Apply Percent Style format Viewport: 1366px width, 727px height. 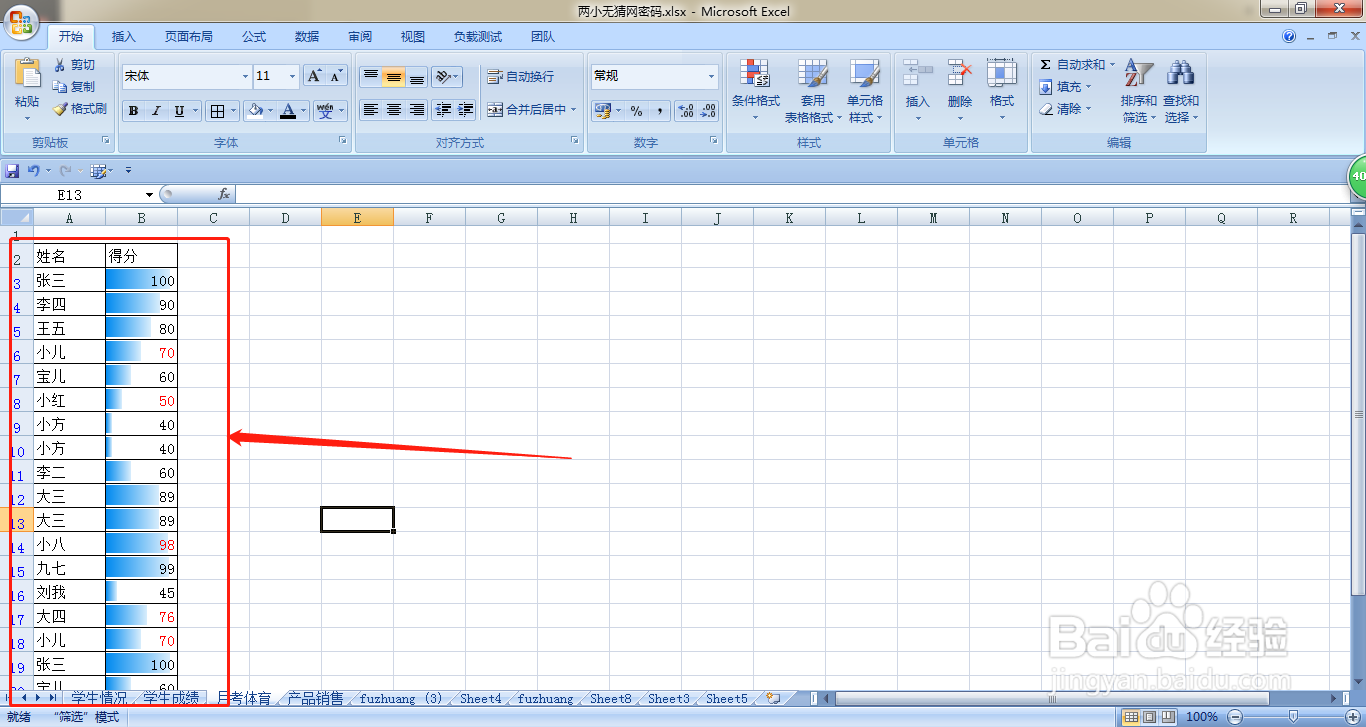click(636, 111)
